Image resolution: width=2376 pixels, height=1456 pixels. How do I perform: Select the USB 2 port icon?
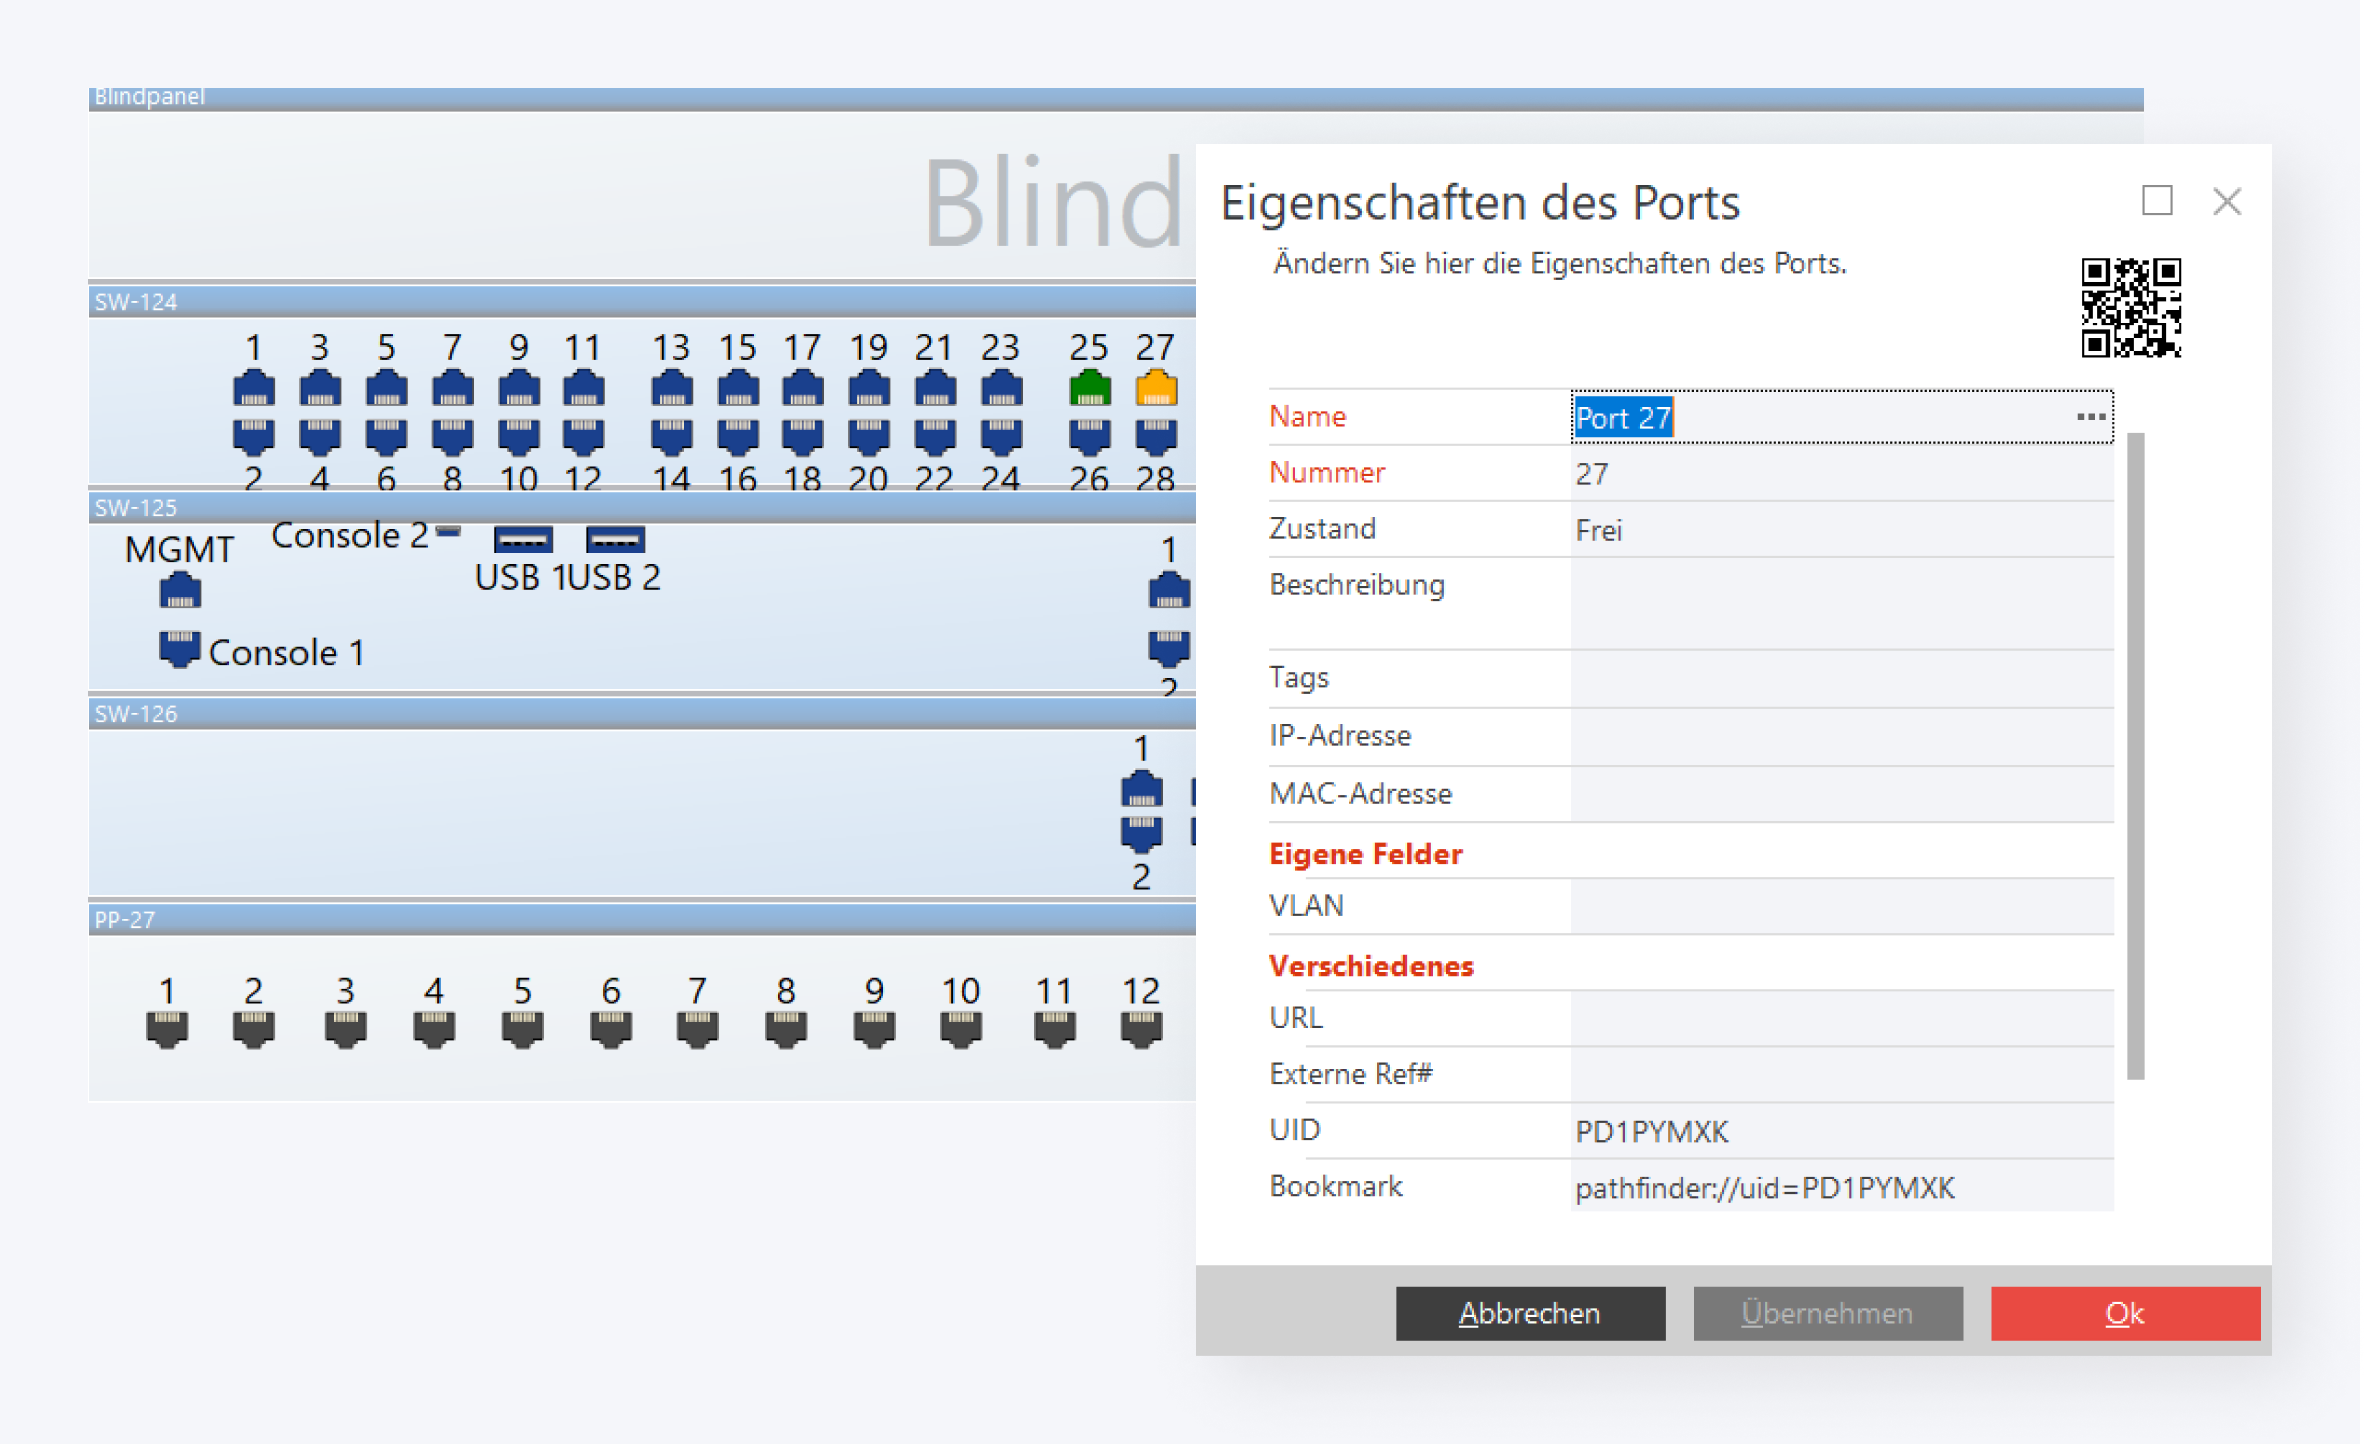[615, 540]
